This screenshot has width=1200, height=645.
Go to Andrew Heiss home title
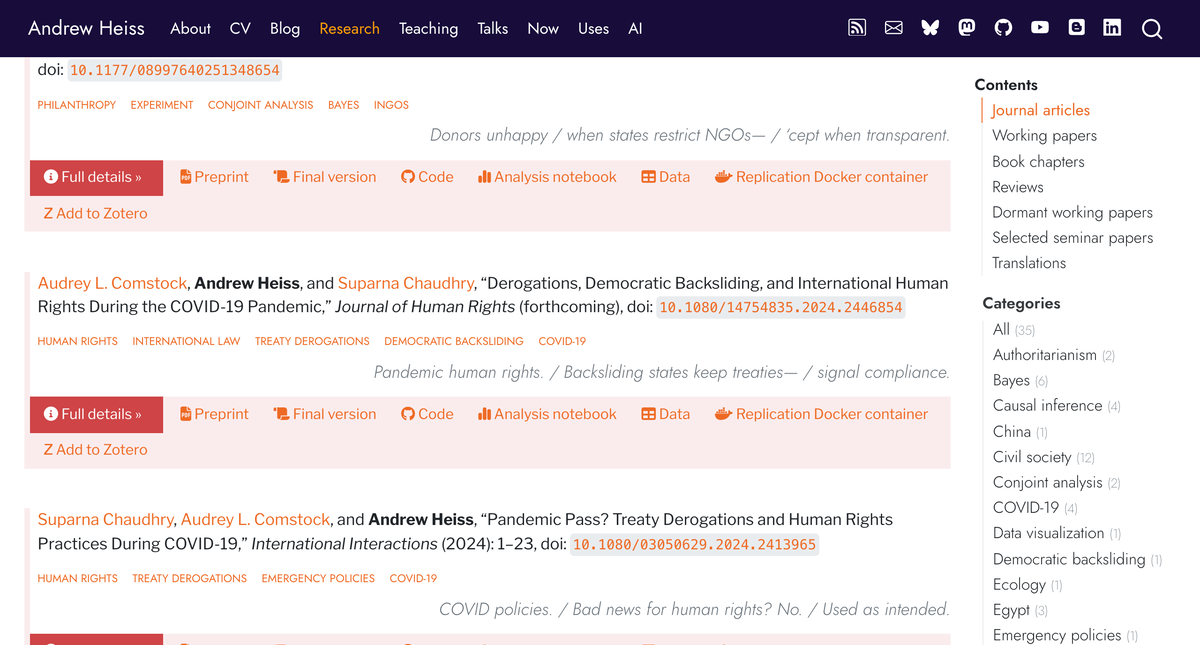click(86, 28)
